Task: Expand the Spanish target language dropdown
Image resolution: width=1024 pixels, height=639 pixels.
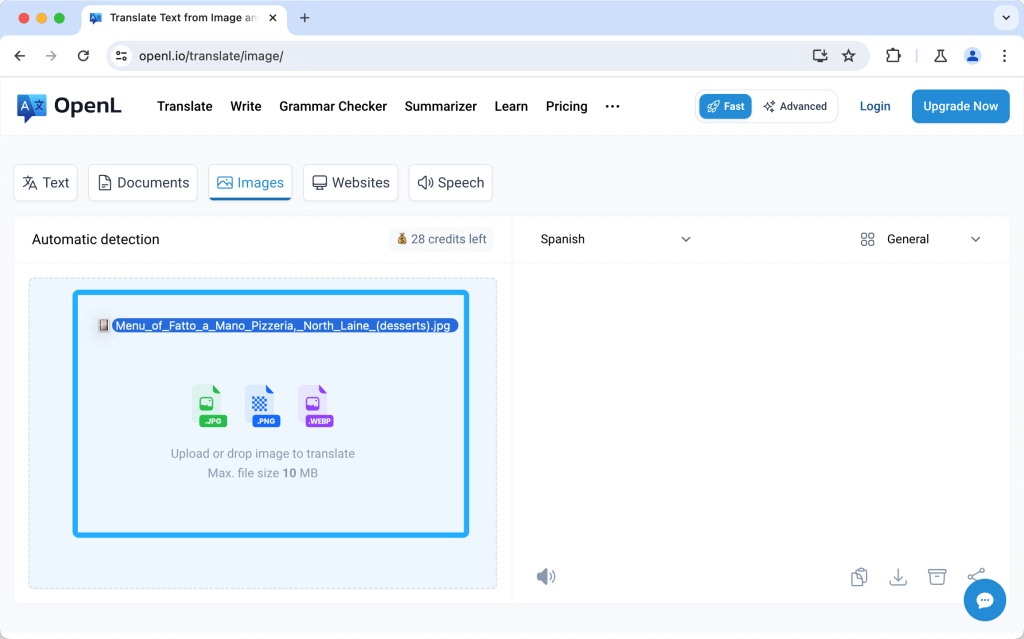Action: (x=615, y=239)
